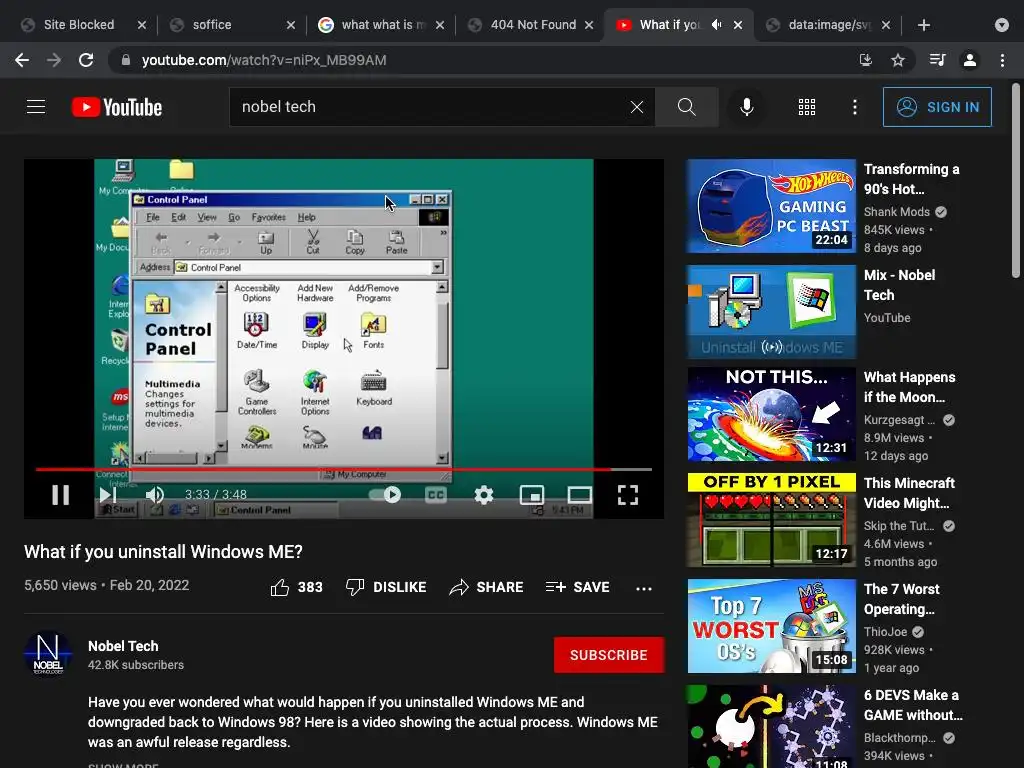
Task: Open the Chrome profile icon
Action: click(x=970, y=60)
